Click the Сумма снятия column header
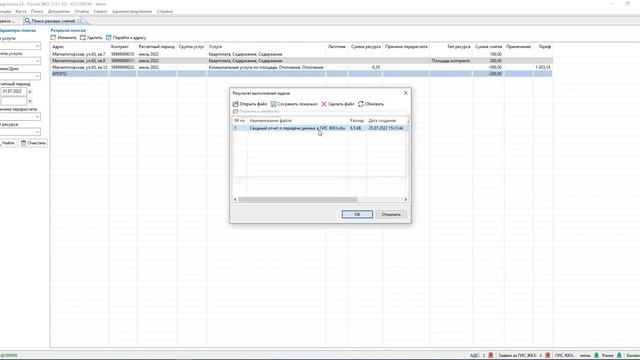The width and height of the screenshot is (640, 360). (488, 47)
